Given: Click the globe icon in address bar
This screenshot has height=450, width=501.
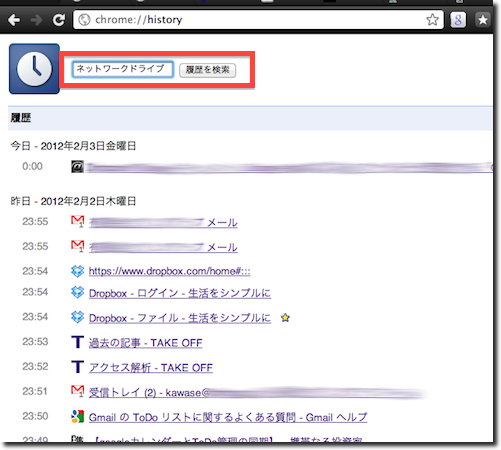Looking at the screenshot, I should pos(84,20).
